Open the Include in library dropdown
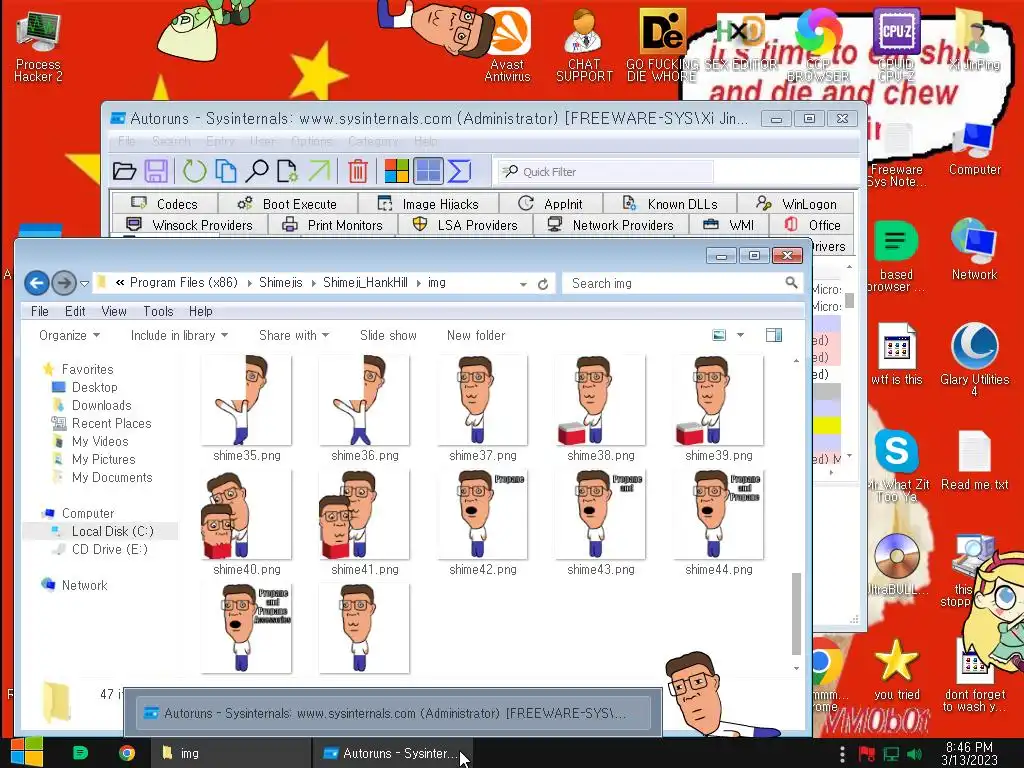The image size is (1024, 768). [x=179, y=336]
